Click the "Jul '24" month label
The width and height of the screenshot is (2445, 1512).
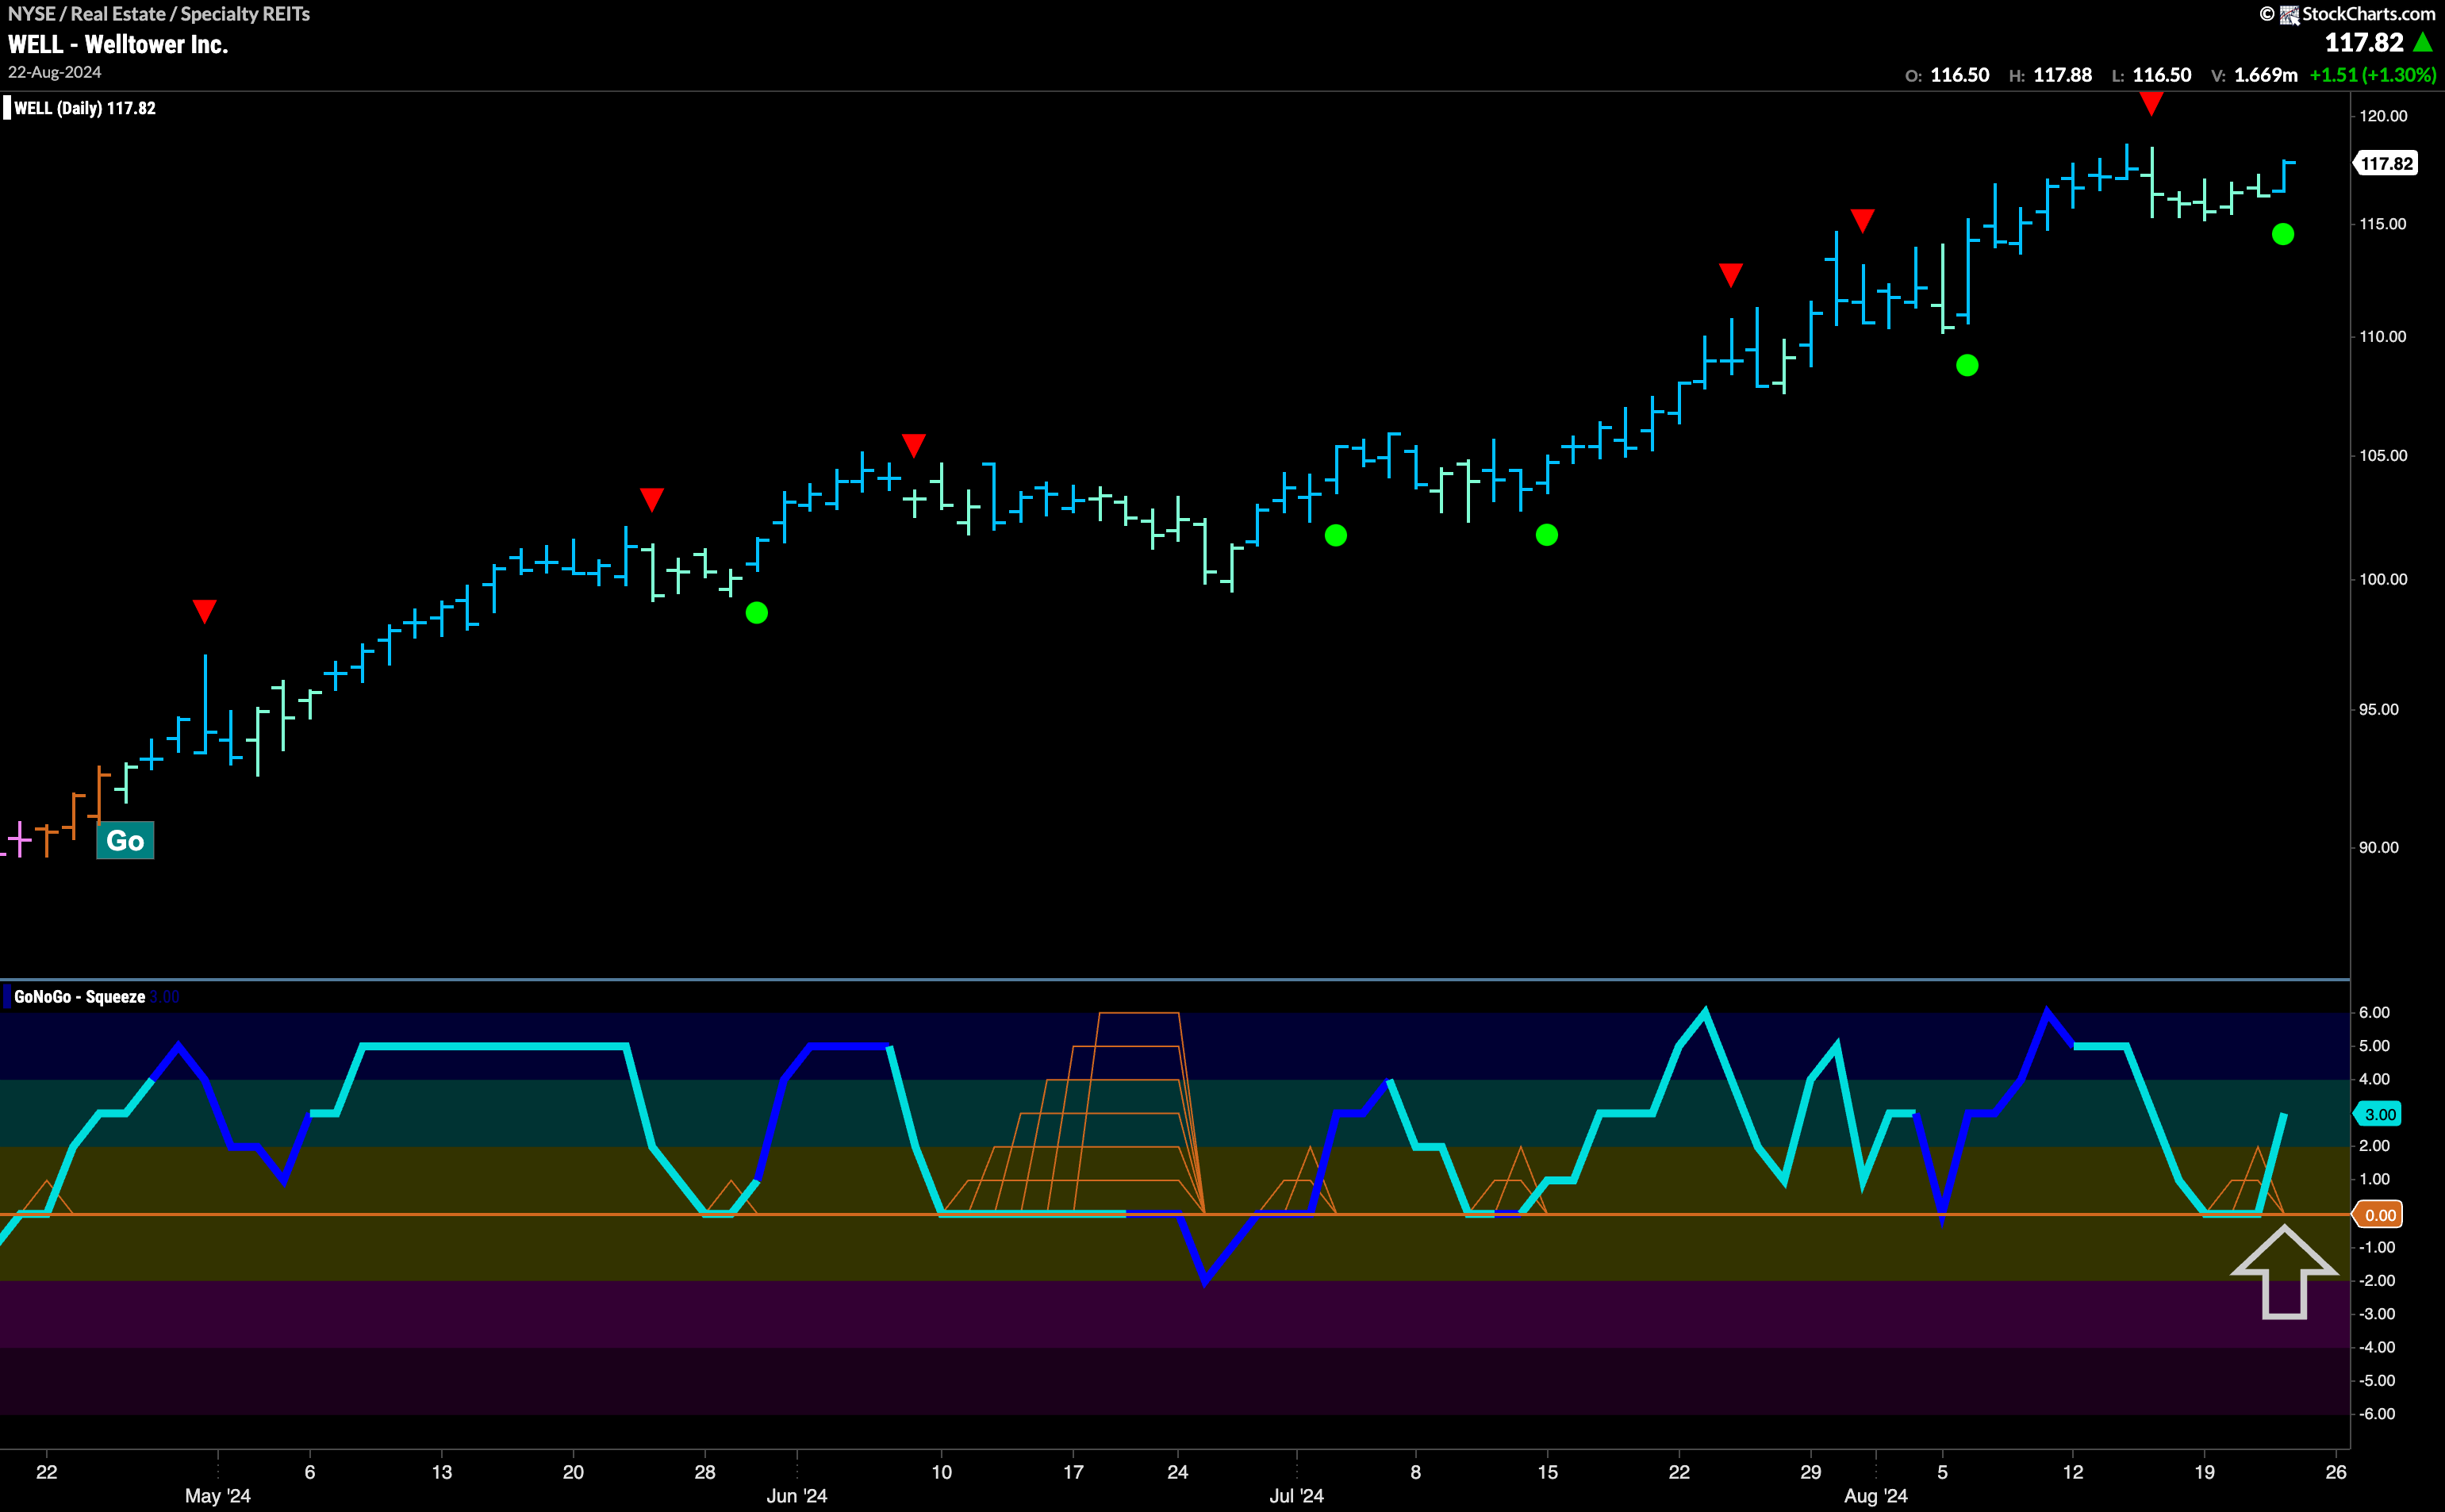tap(1297, 1496)
